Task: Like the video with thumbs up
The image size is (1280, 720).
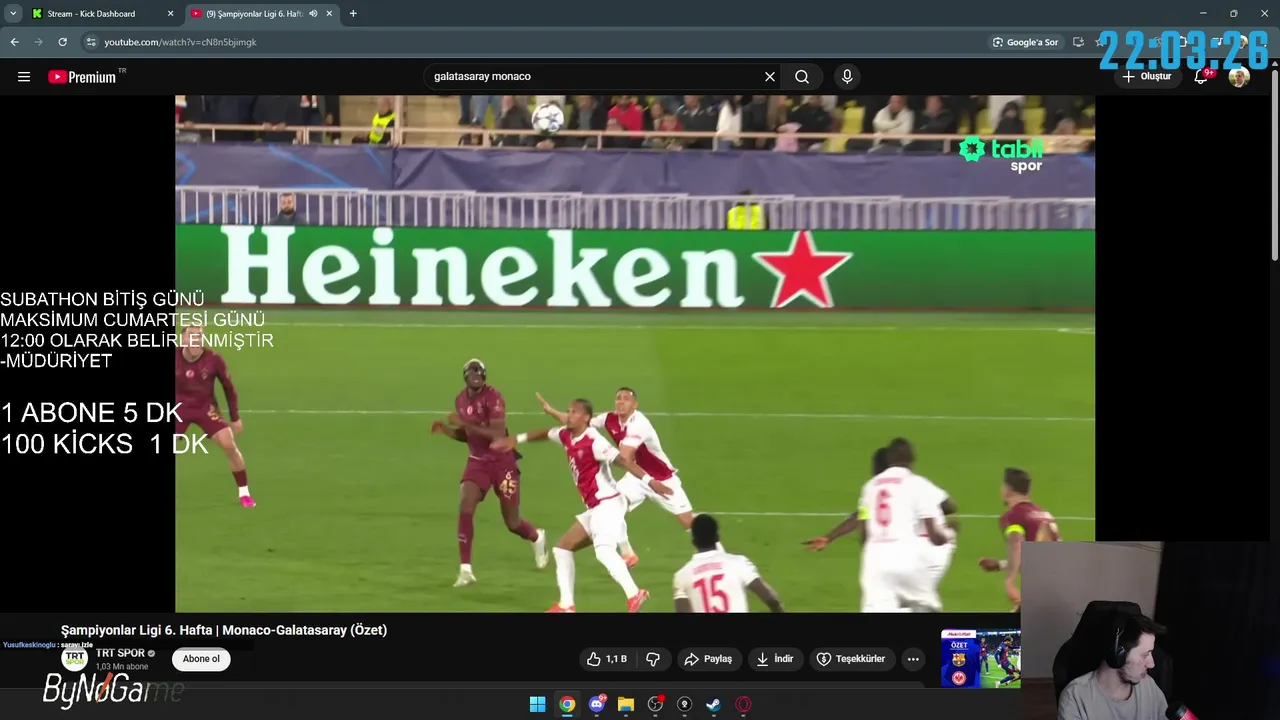Action: [x=607, y=659]
